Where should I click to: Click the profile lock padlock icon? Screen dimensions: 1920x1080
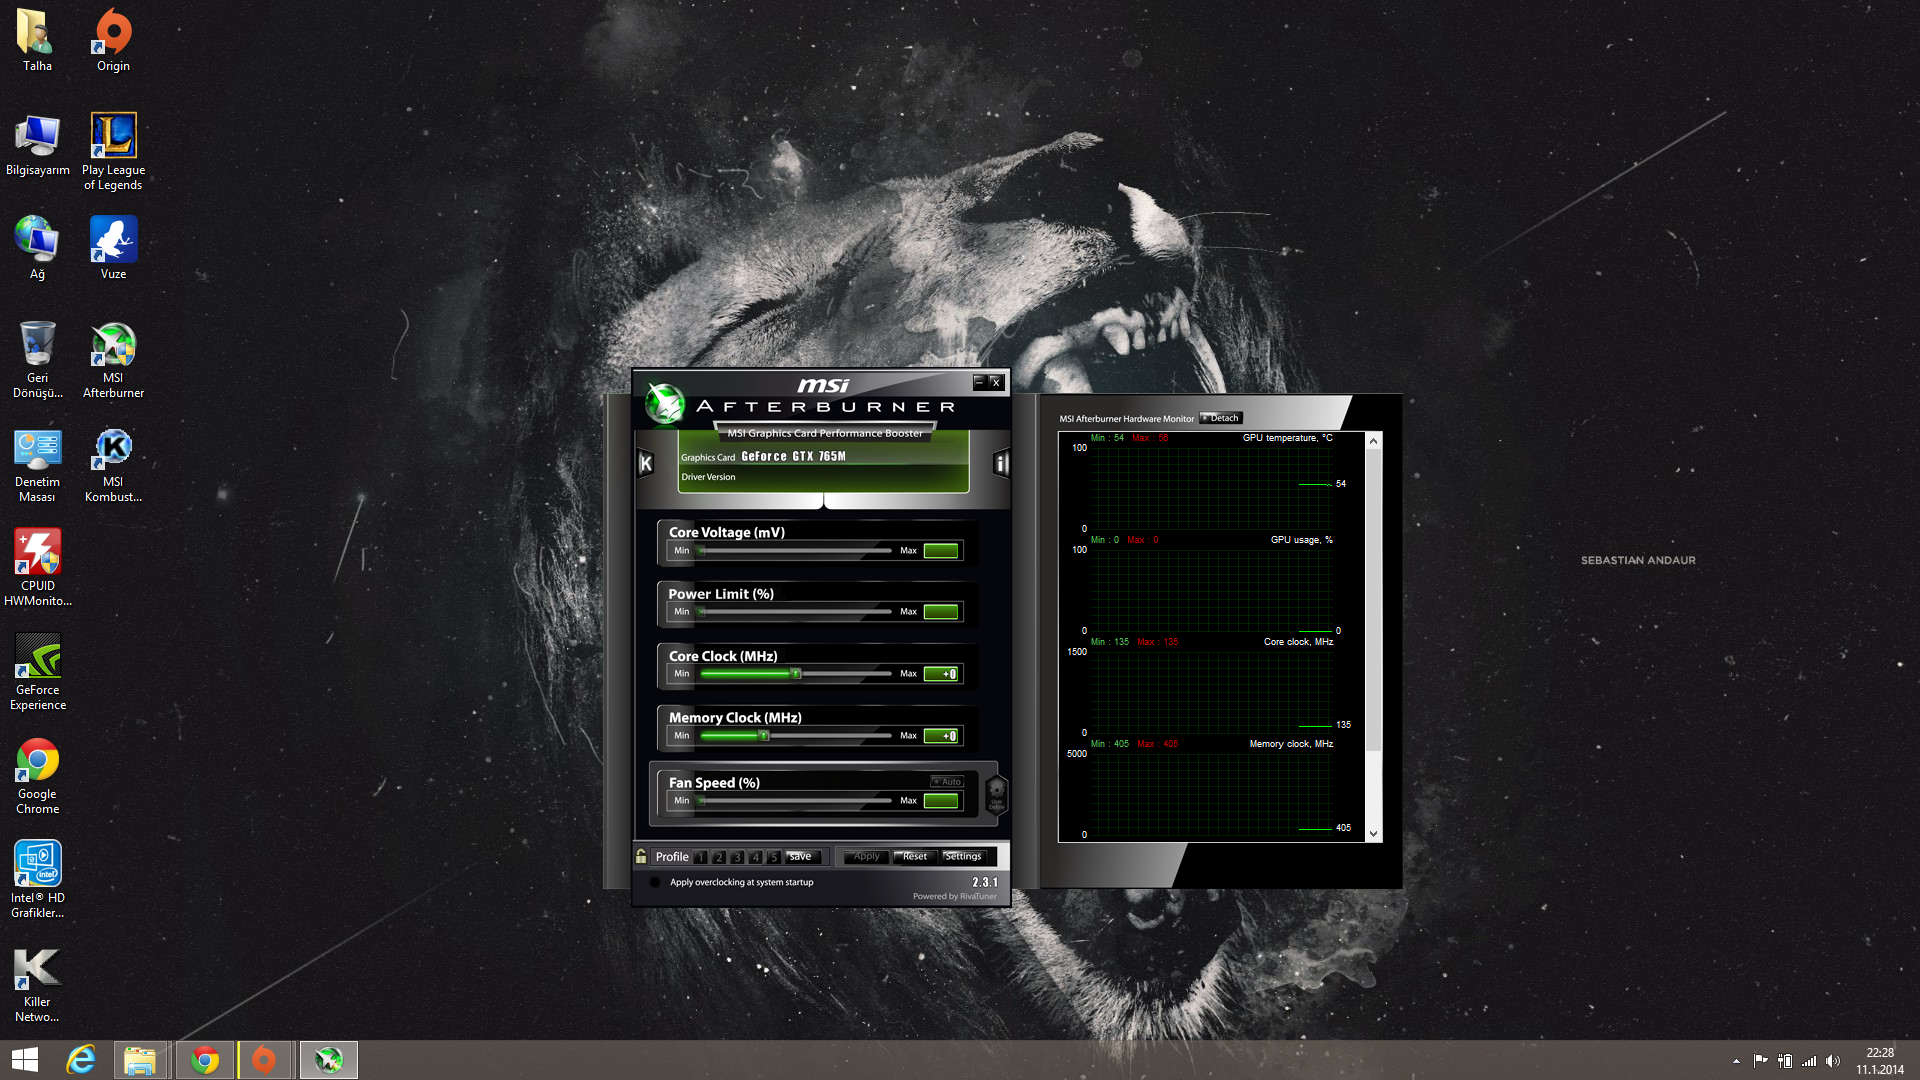coord(641,856)
